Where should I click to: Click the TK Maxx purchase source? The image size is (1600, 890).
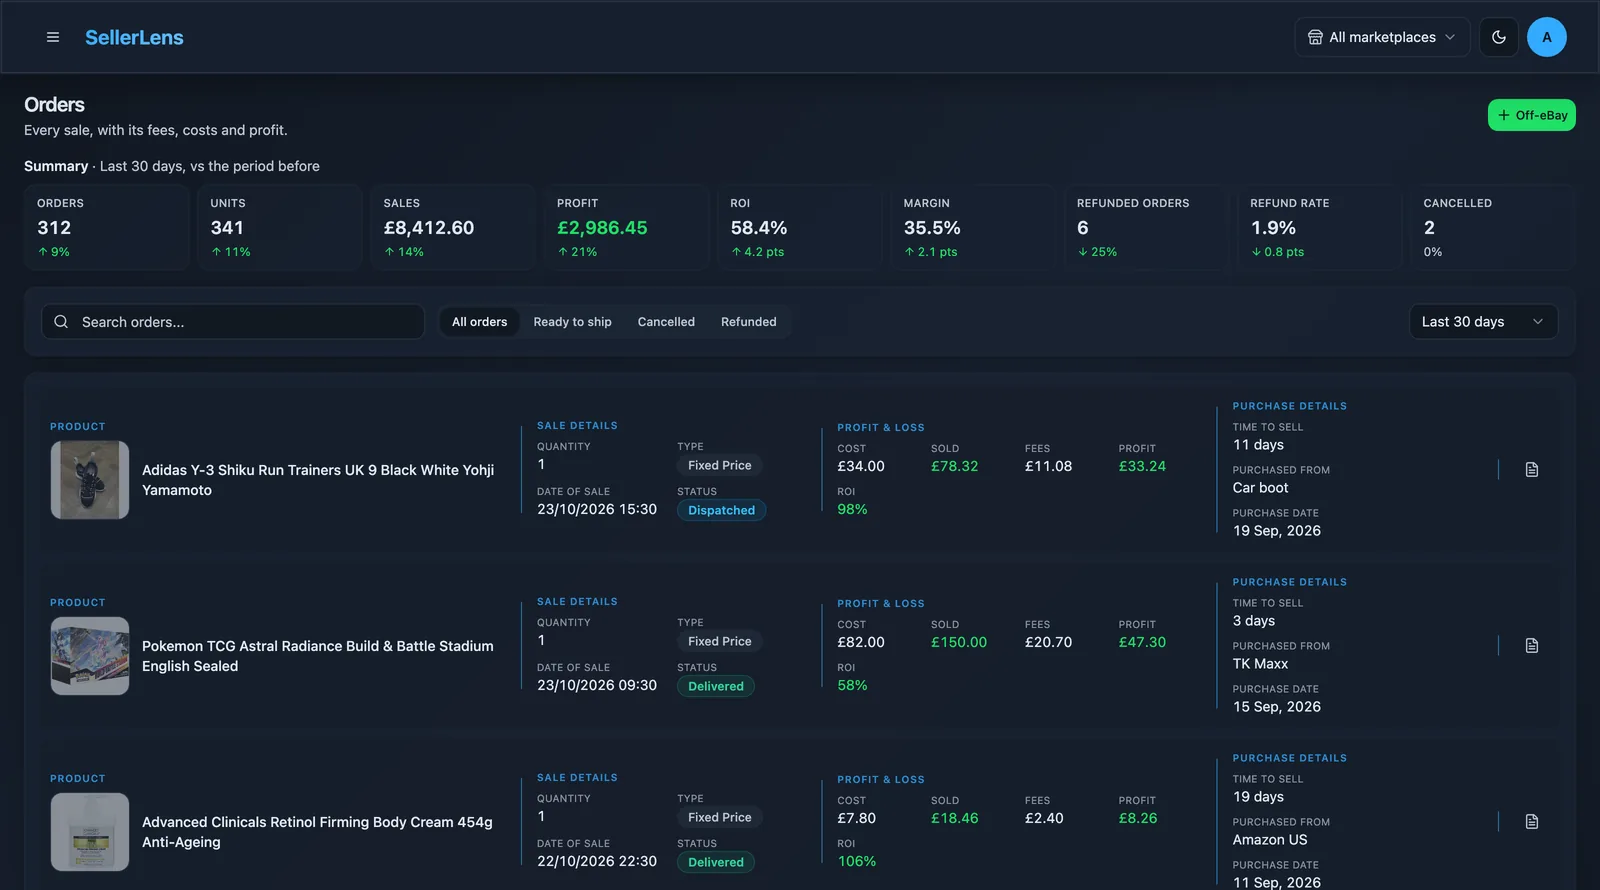click(1260, 664)
